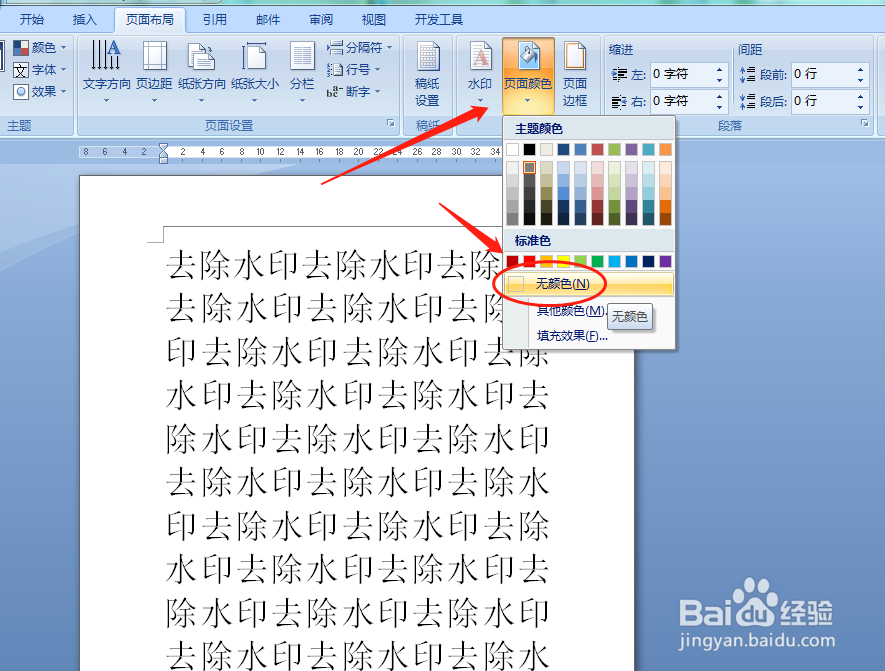The width and height of the screenshot is (885, 671).
Task: Switch to the 引用 tab
Action: click(215, 20)
